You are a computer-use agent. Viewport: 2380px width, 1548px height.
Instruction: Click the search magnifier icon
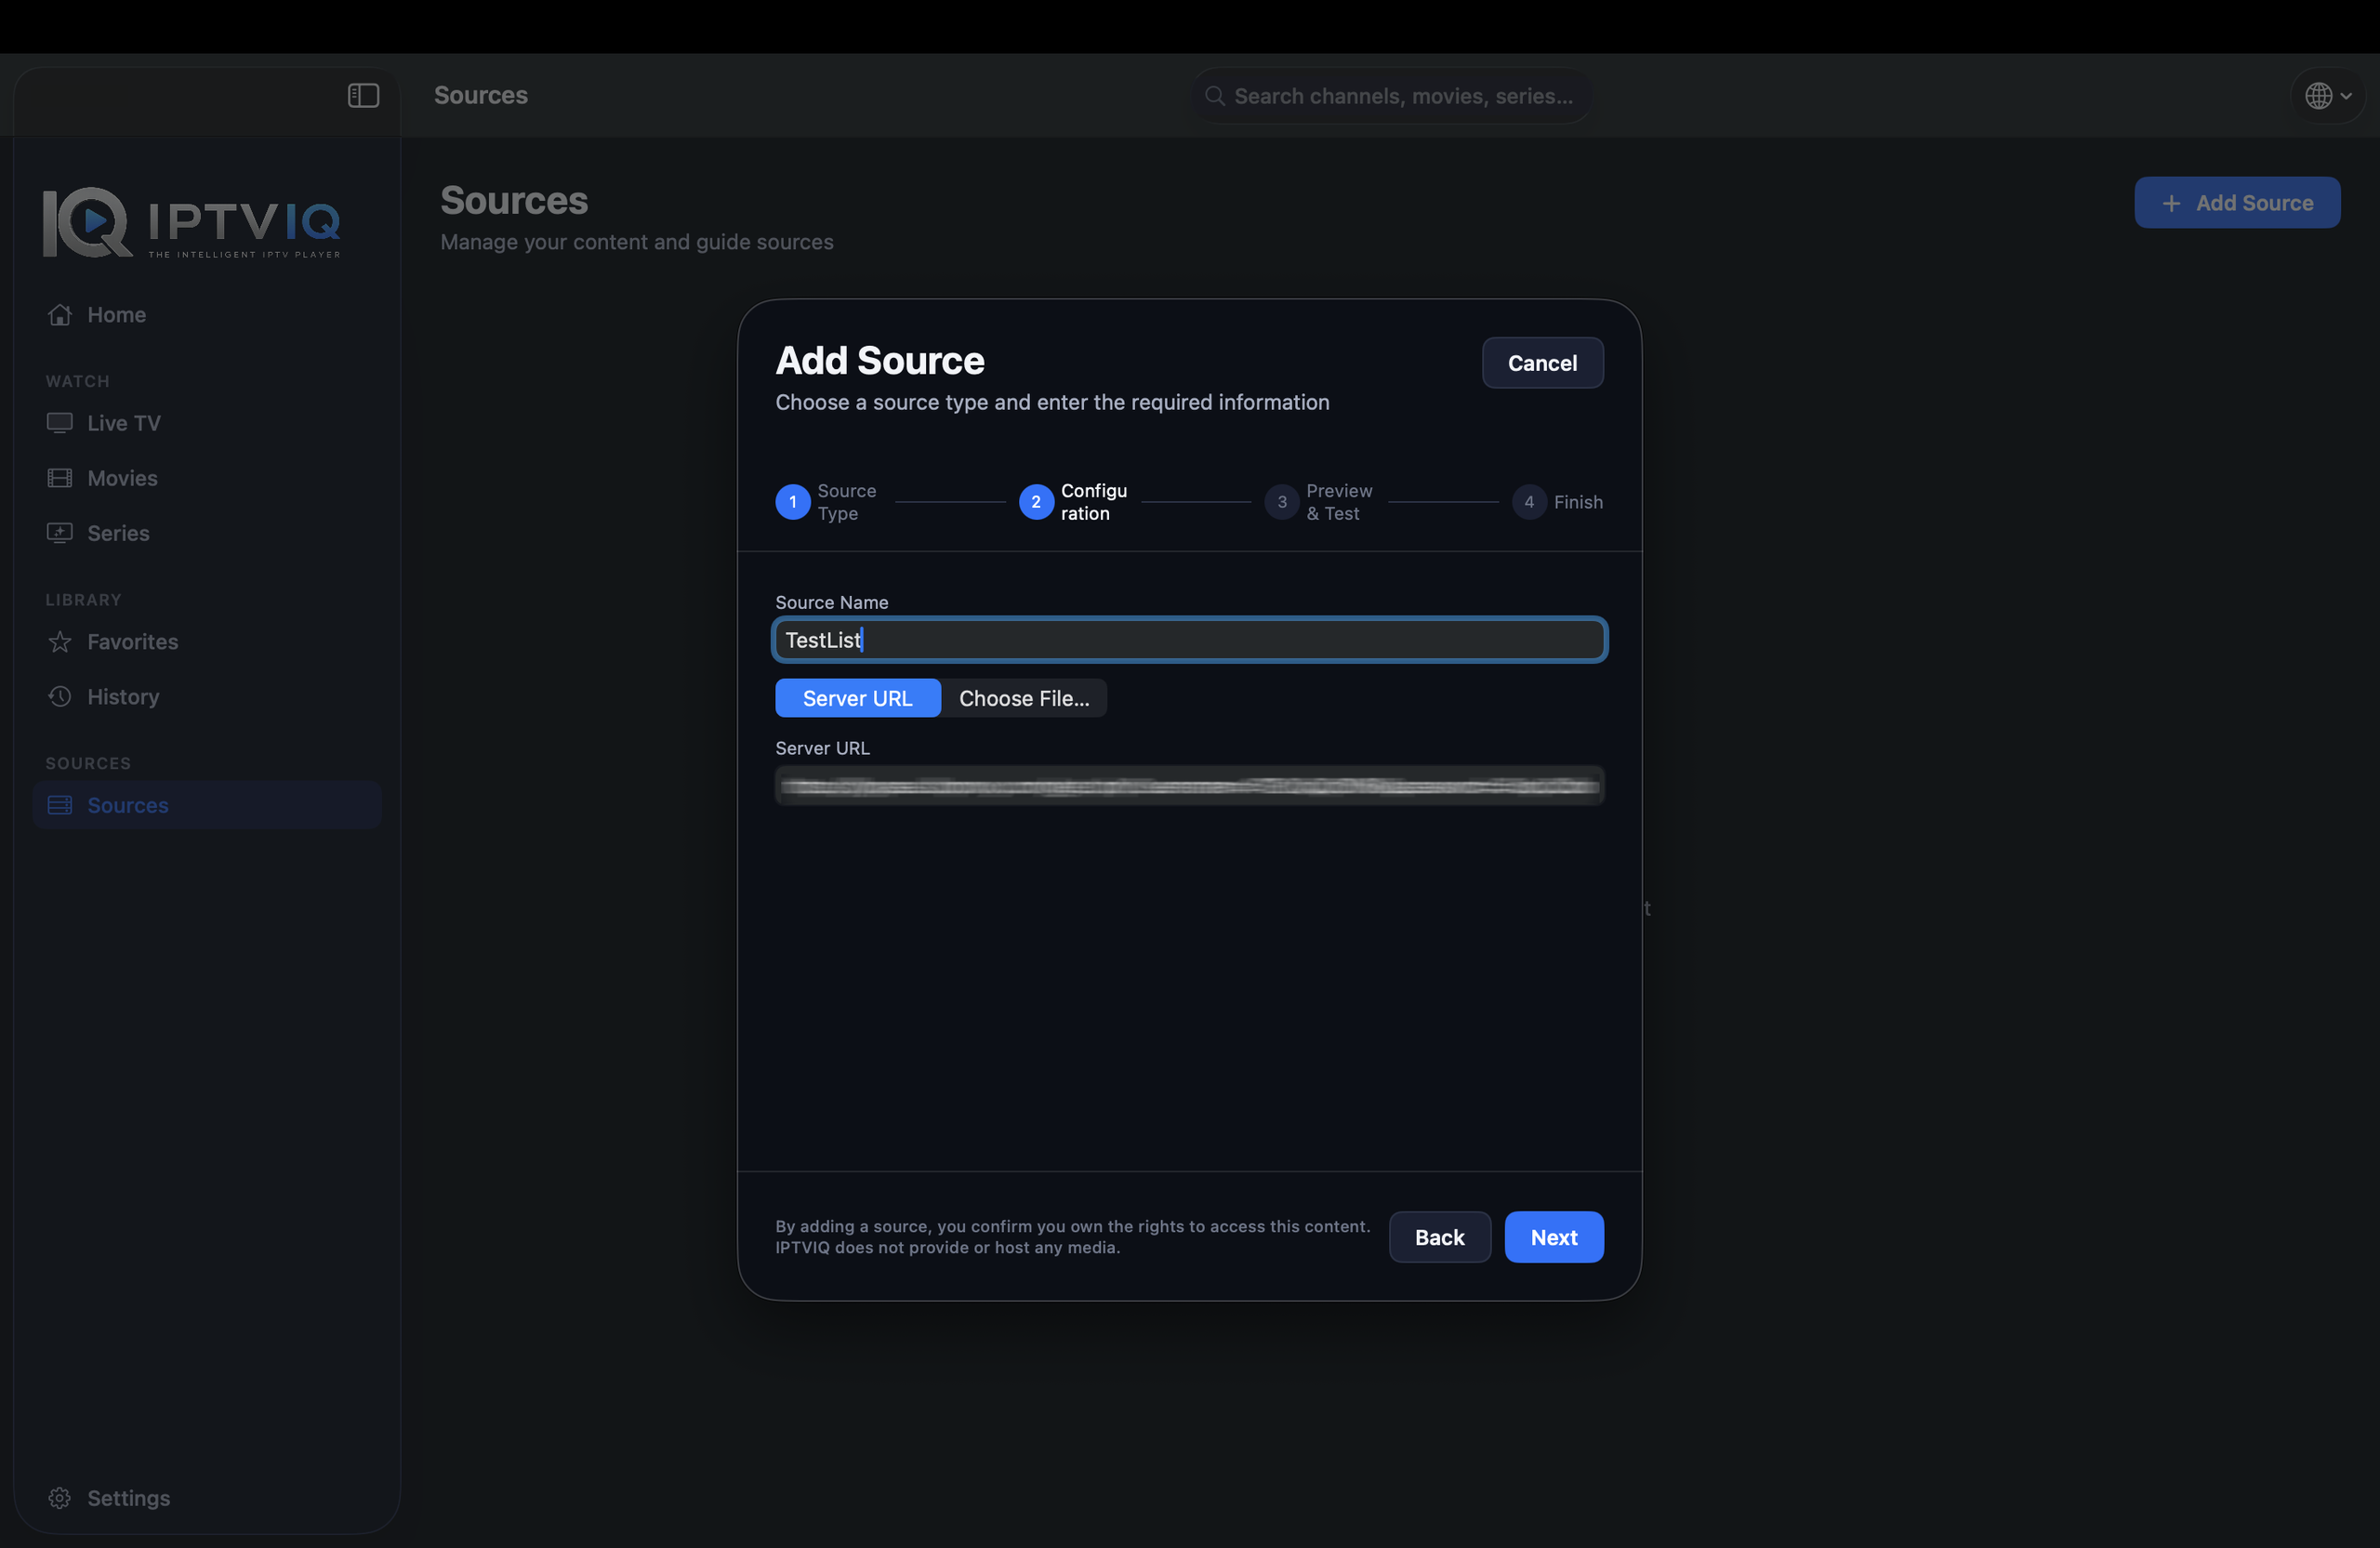coord(1215,96)
